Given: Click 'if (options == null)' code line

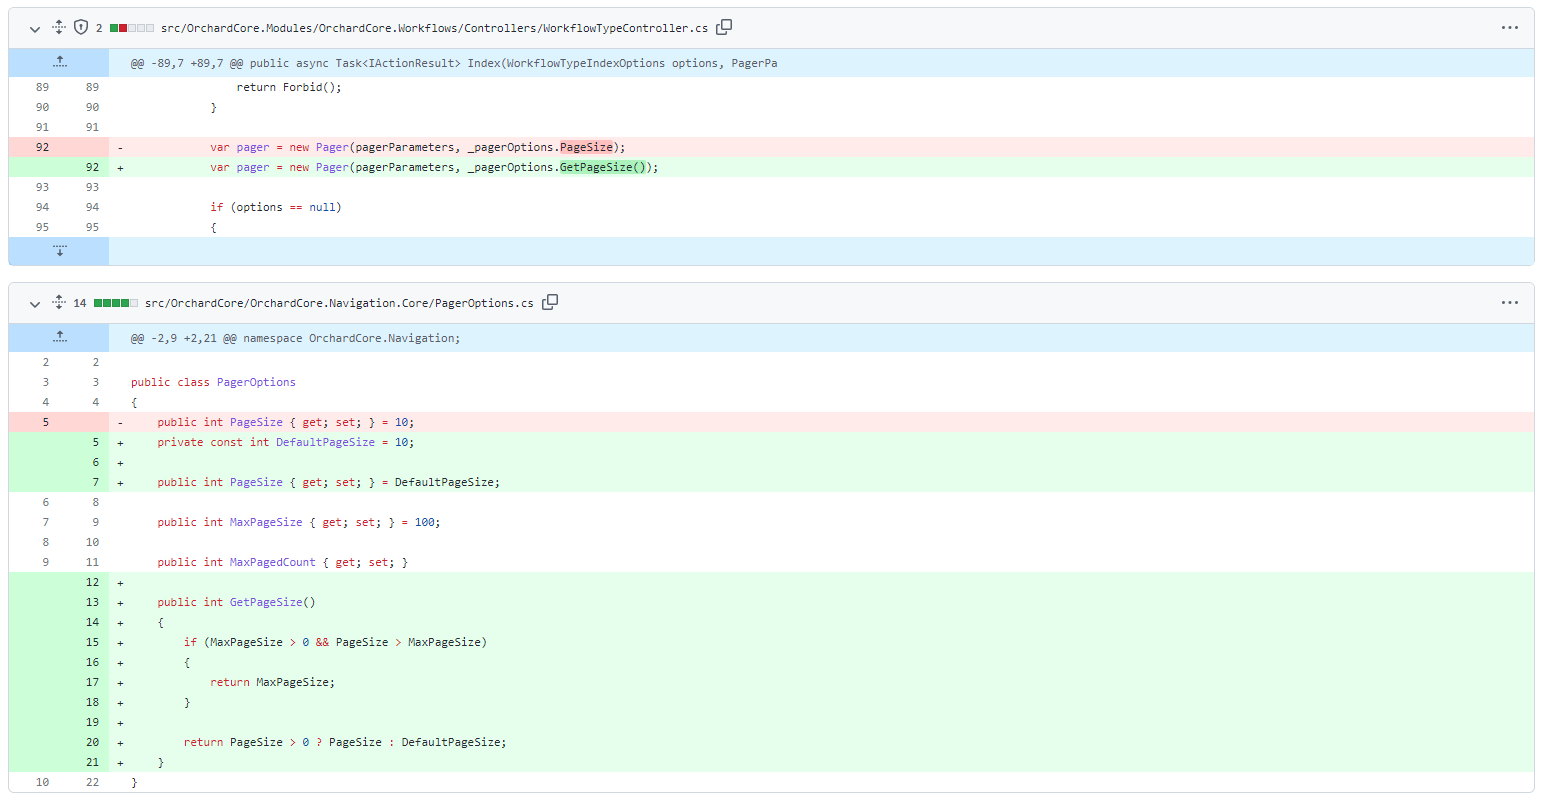Looking at the screenshot, I should coord(276,207).
